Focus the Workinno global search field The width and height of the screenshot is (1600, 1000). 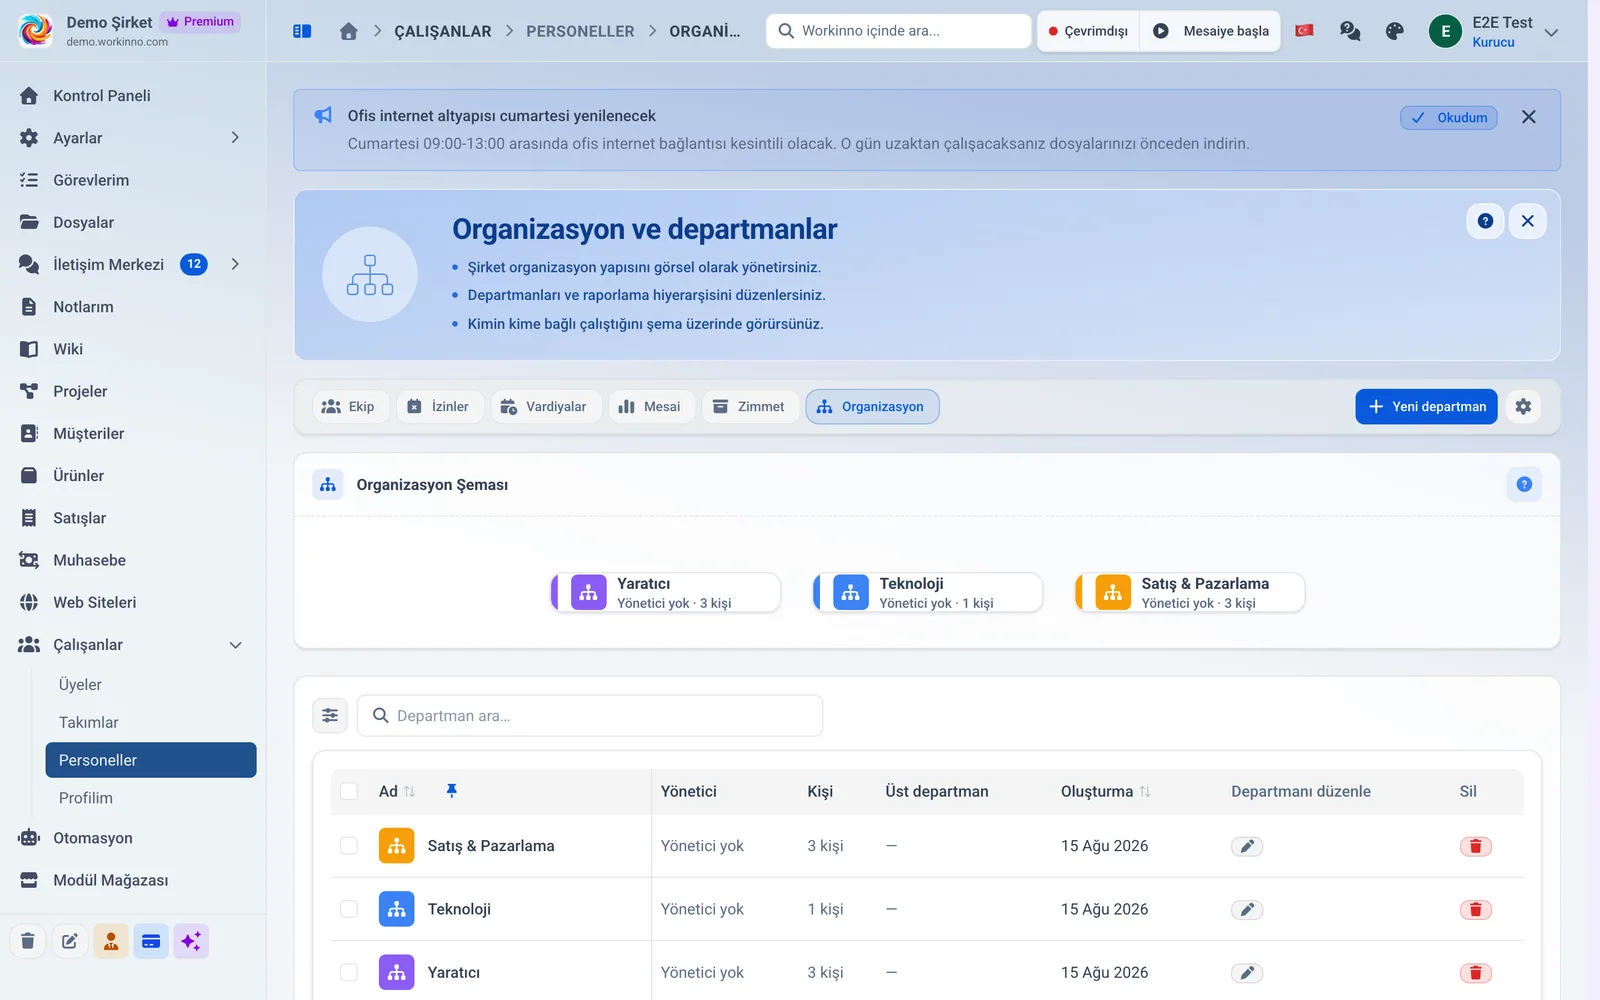(x=899, y=31)
